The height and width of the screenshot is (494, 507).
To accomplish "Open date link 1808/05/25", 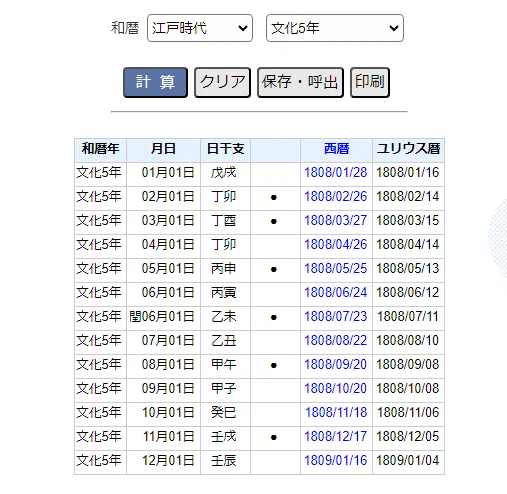I will (336, 268).
